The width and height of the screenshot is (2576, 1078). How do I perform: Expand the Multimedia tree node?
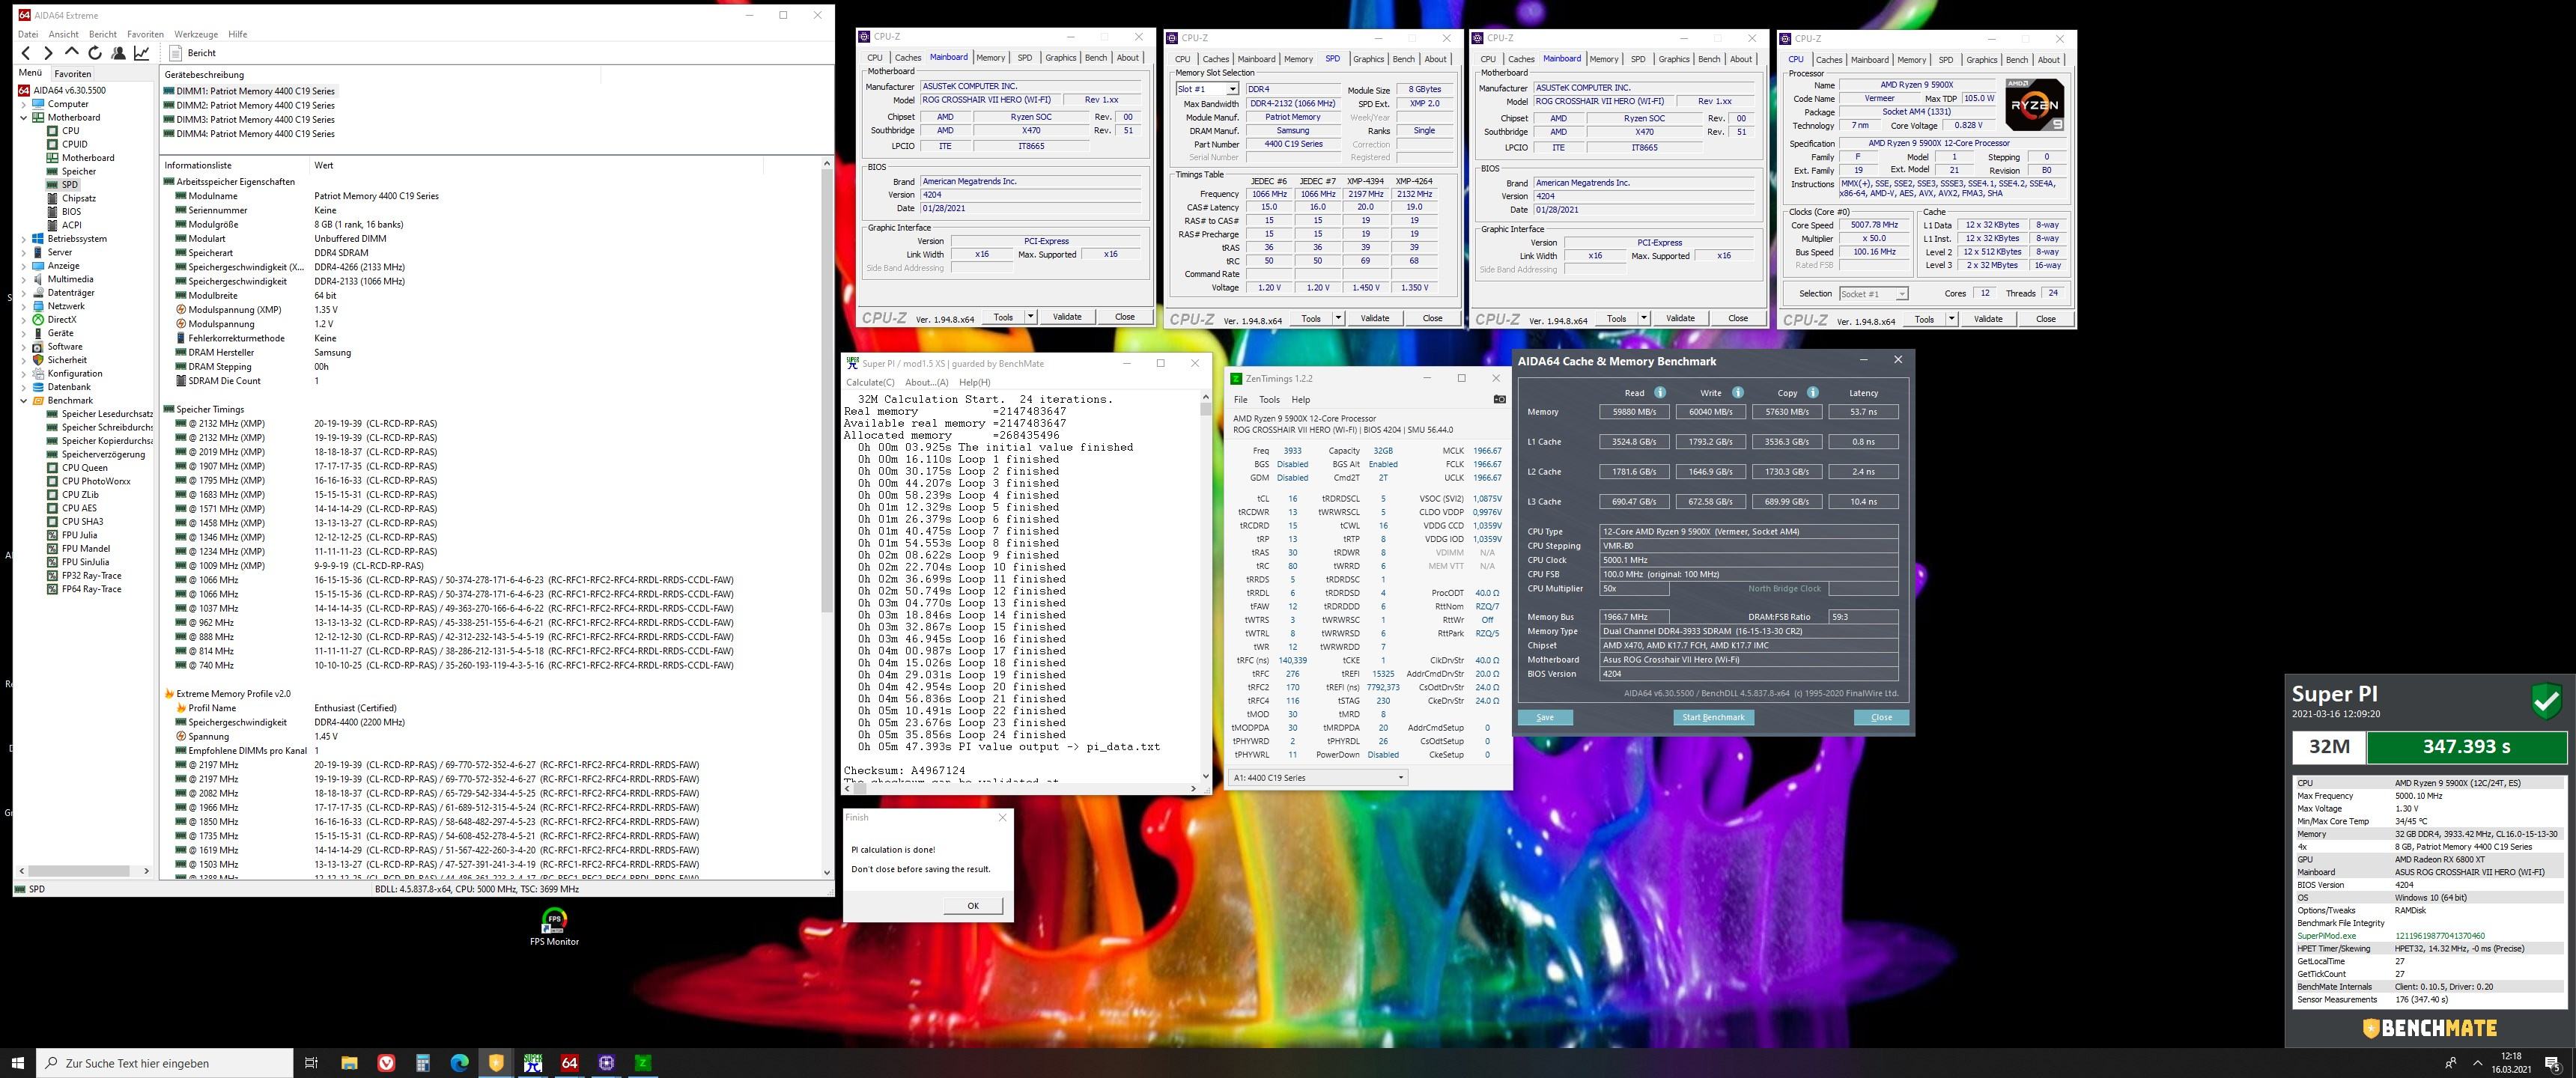pos(24,279)
